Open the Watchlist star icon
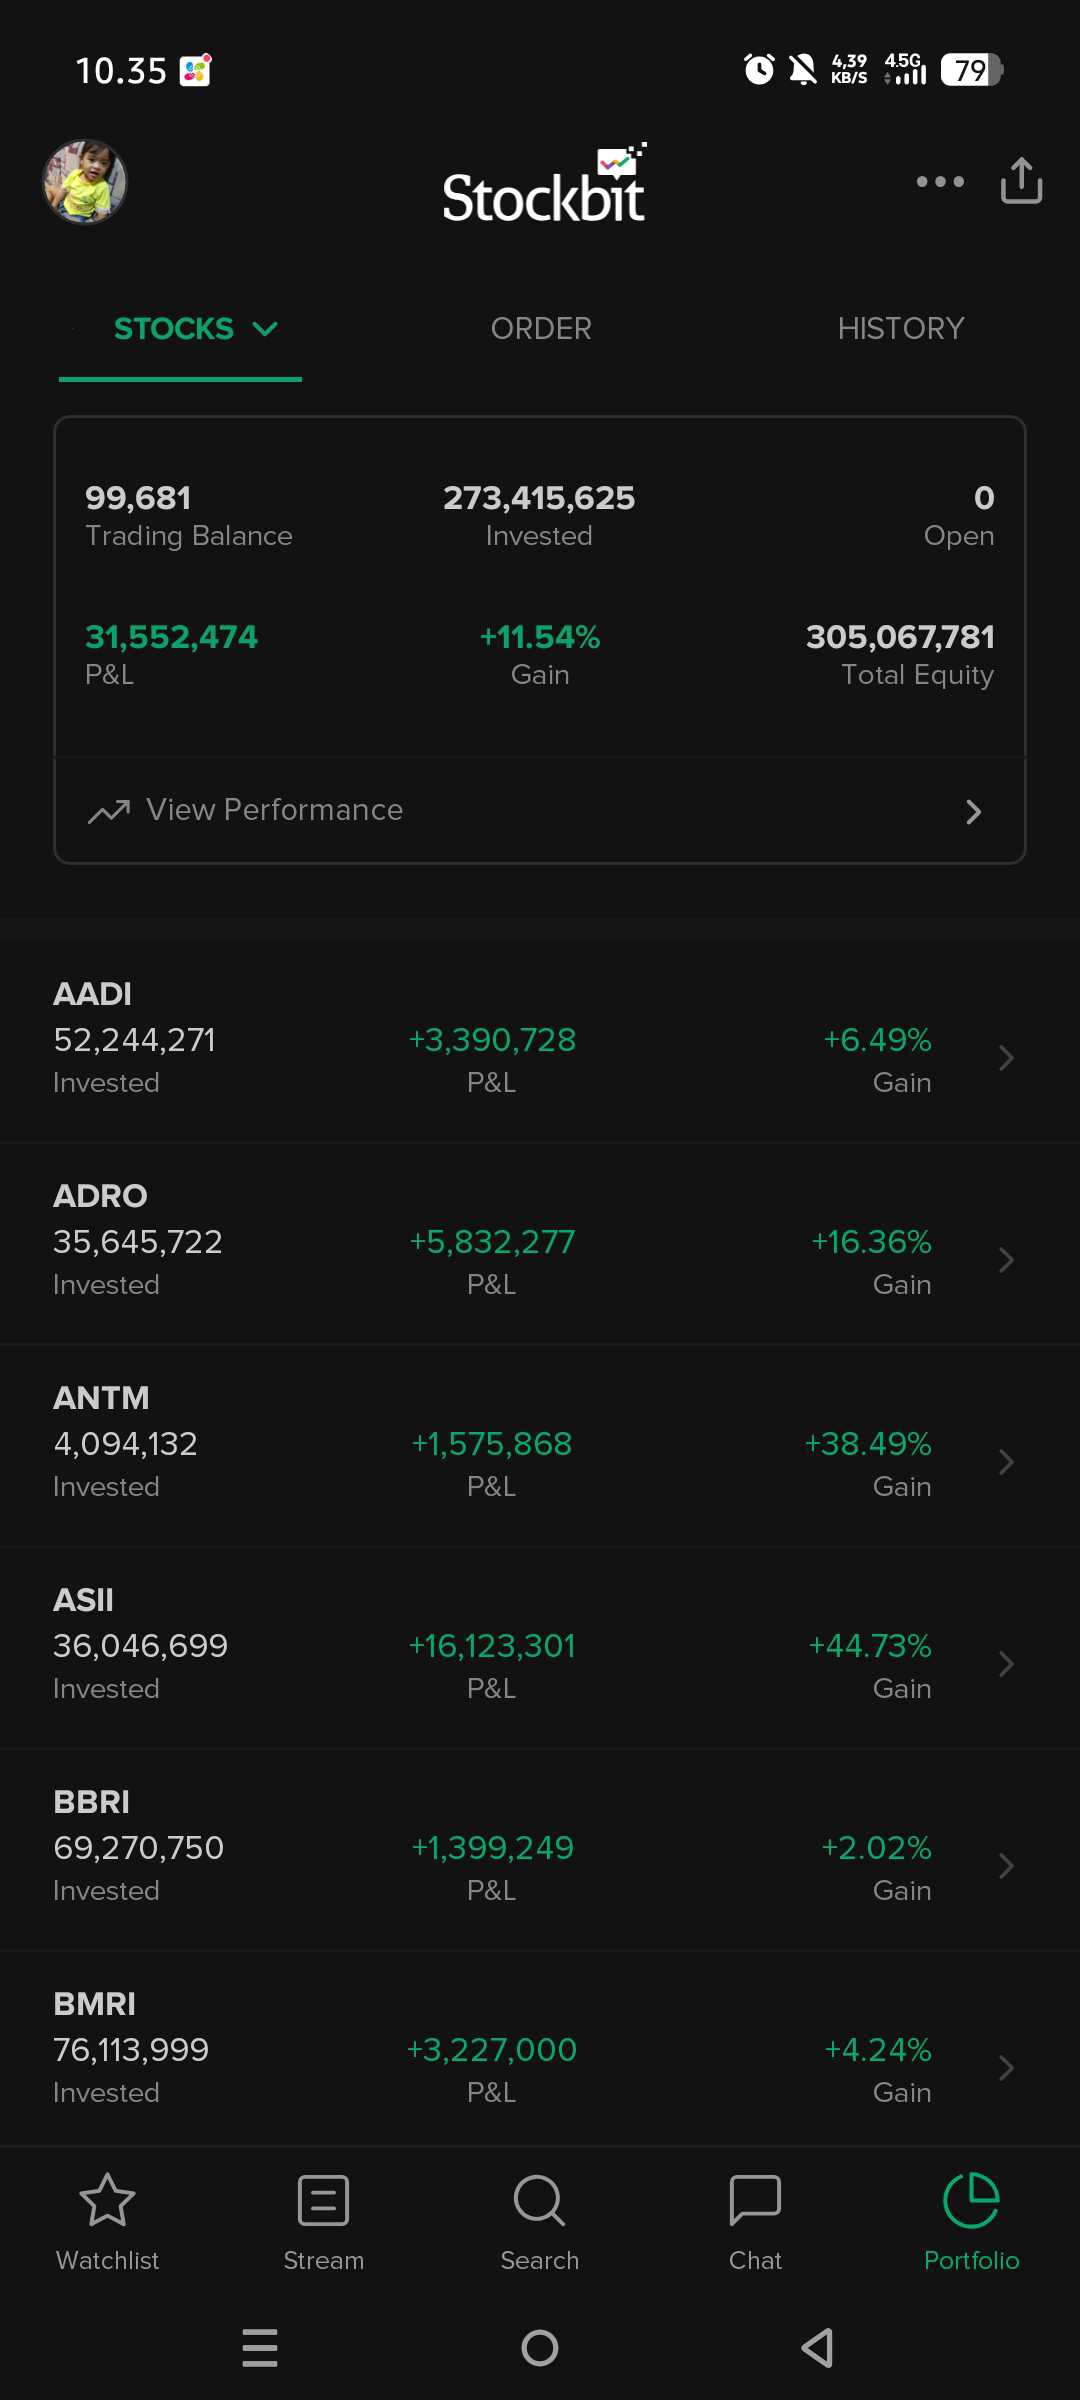Viewport: 1080px width, 2400px height. 107,2200
